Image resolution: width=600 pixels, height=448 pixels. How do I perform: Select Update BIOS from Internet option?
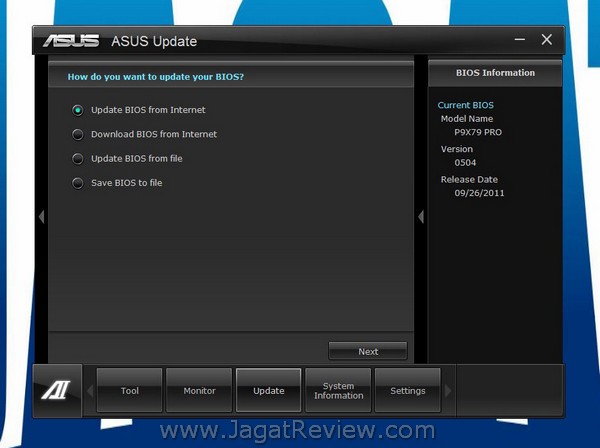pyautogui.click(x=78, y=110)
